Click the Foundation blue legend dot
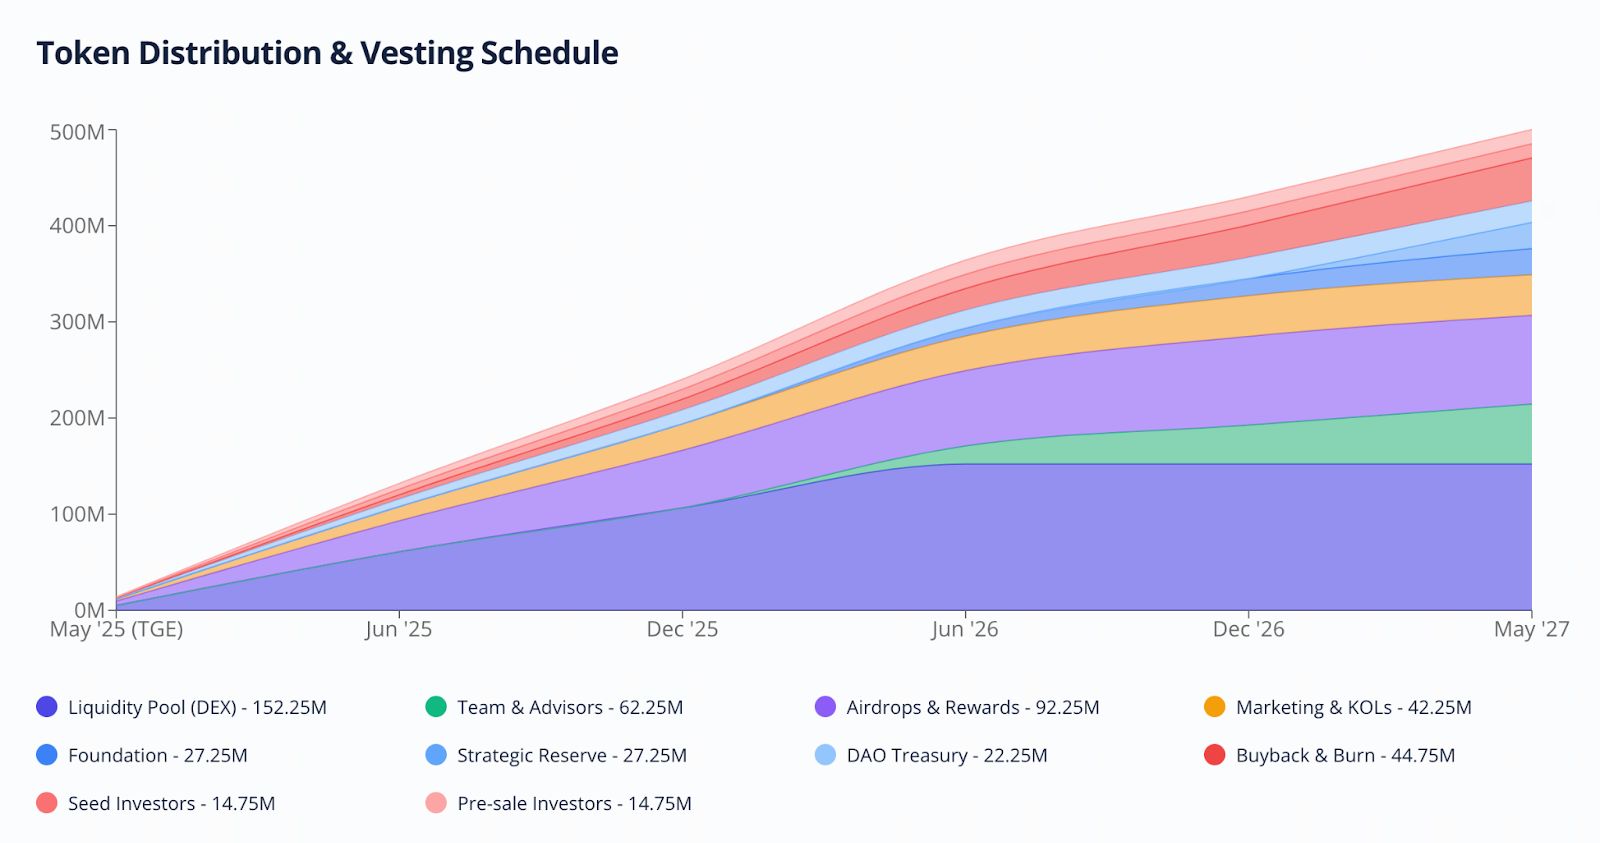The height and width of the screenshot is (843, 1600). pyautogui.click(x=47, y=755)
